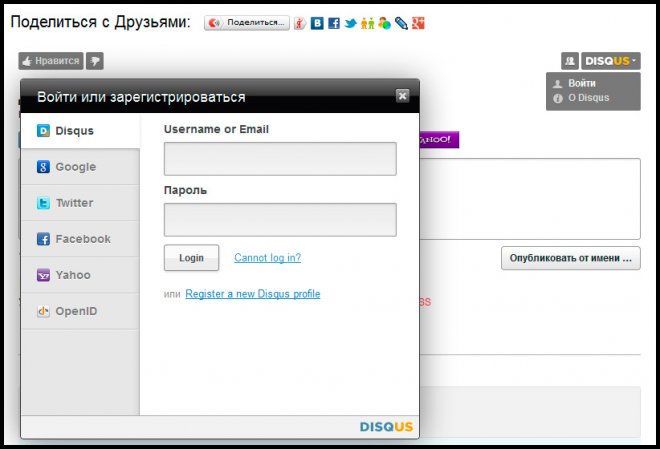
Task: Share via the Odnoklassniki icon
Action: tap(367, 23)
